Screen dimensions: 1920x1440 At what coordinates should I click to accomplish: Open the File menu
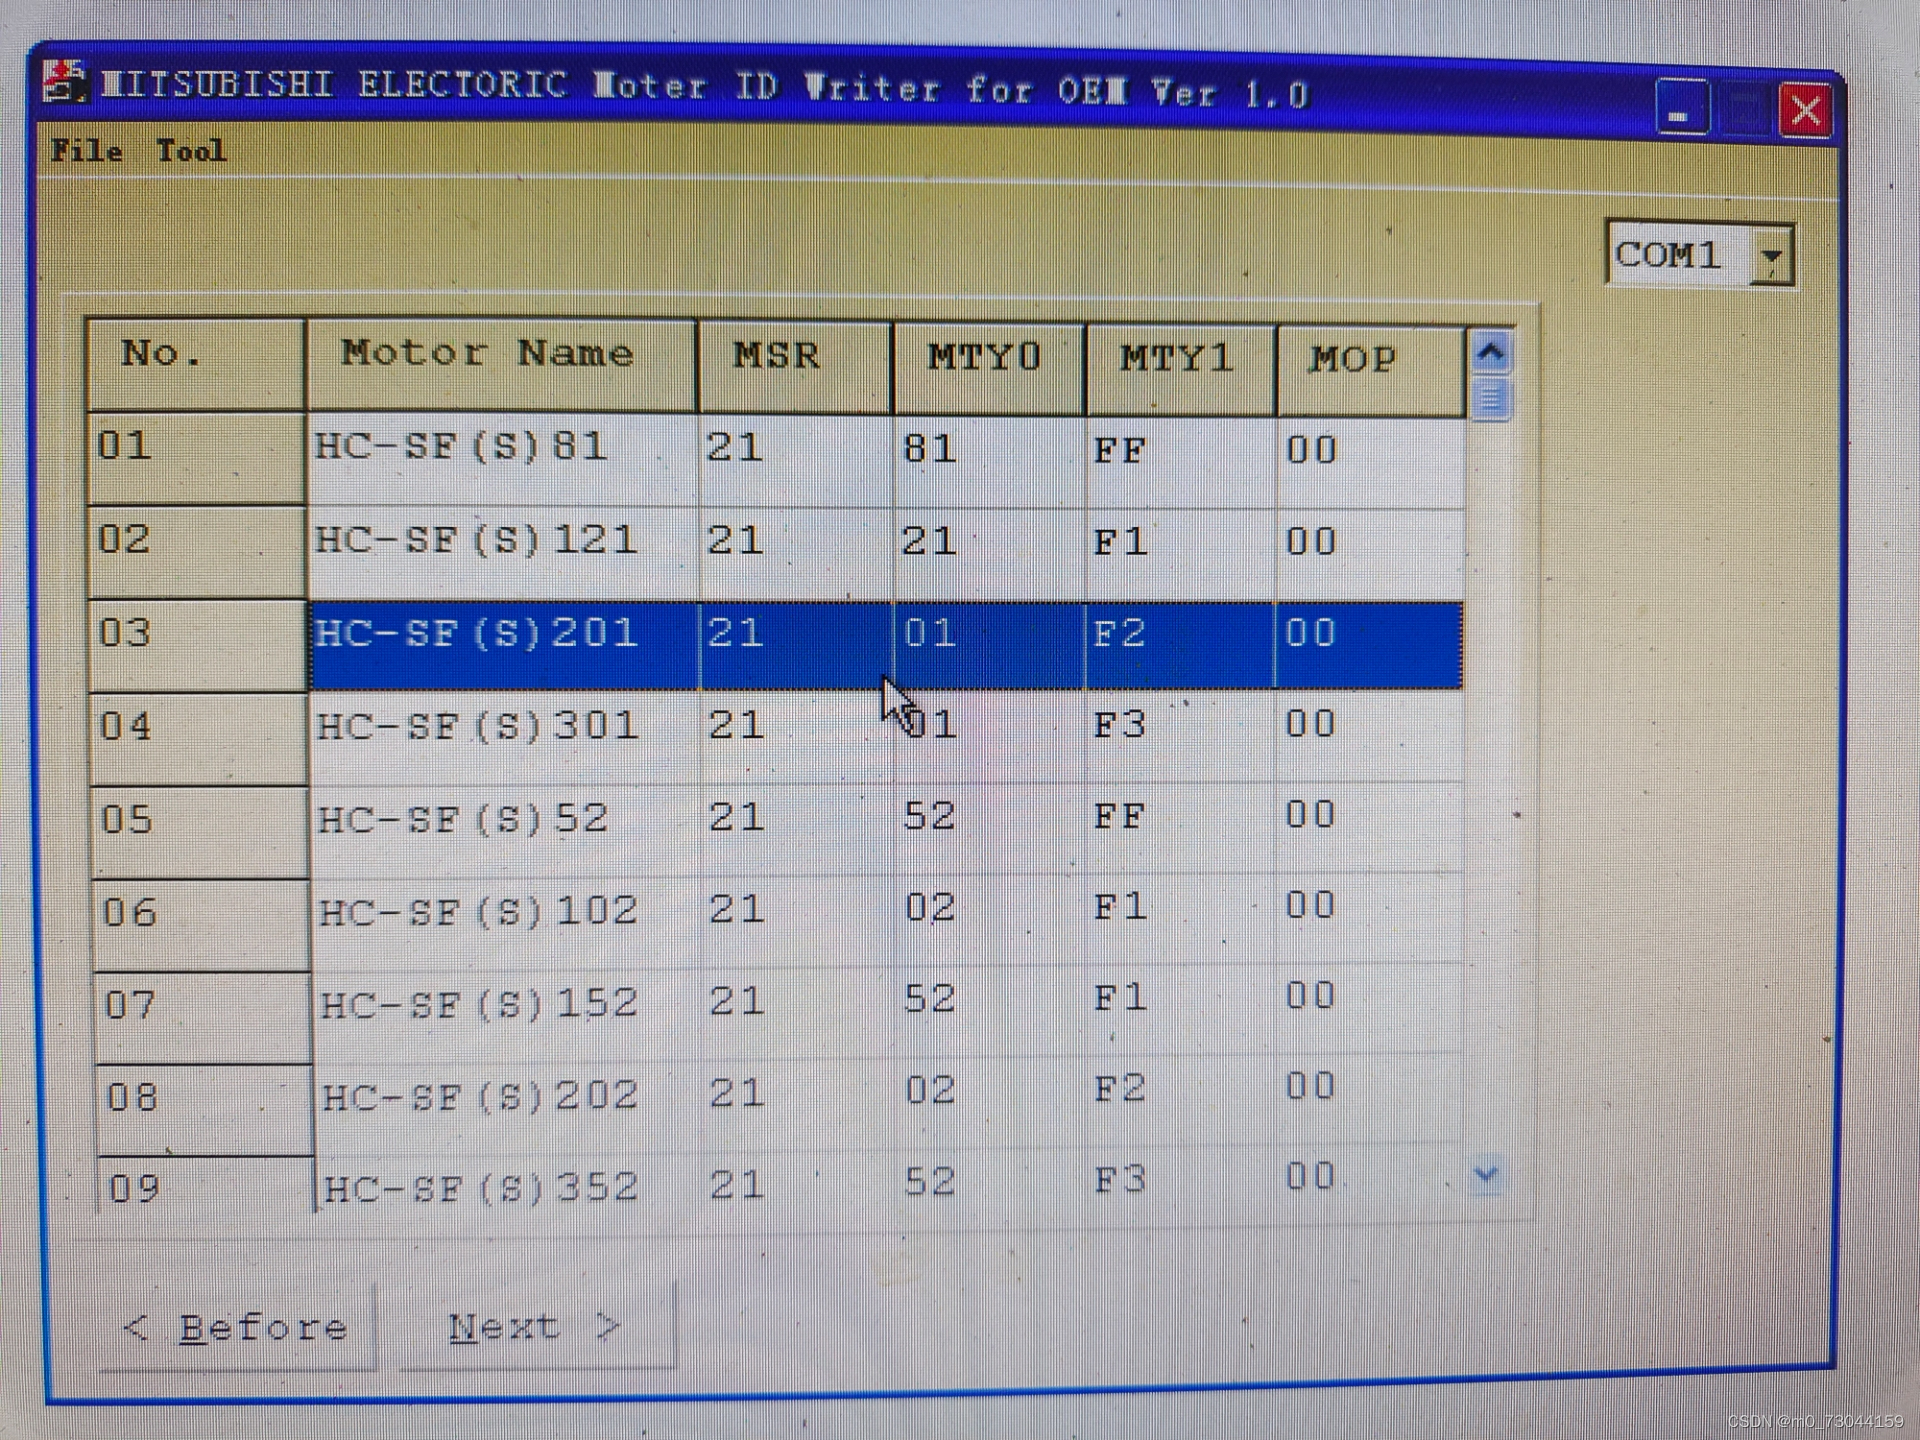pyautogui.click(x=87, y=151)
